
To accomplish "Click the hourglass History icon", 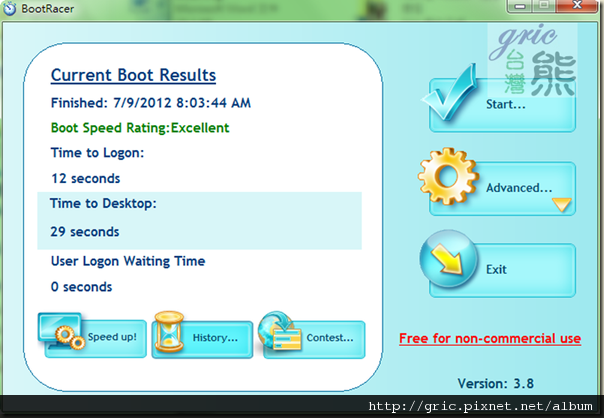I will [x=169, y=331].
